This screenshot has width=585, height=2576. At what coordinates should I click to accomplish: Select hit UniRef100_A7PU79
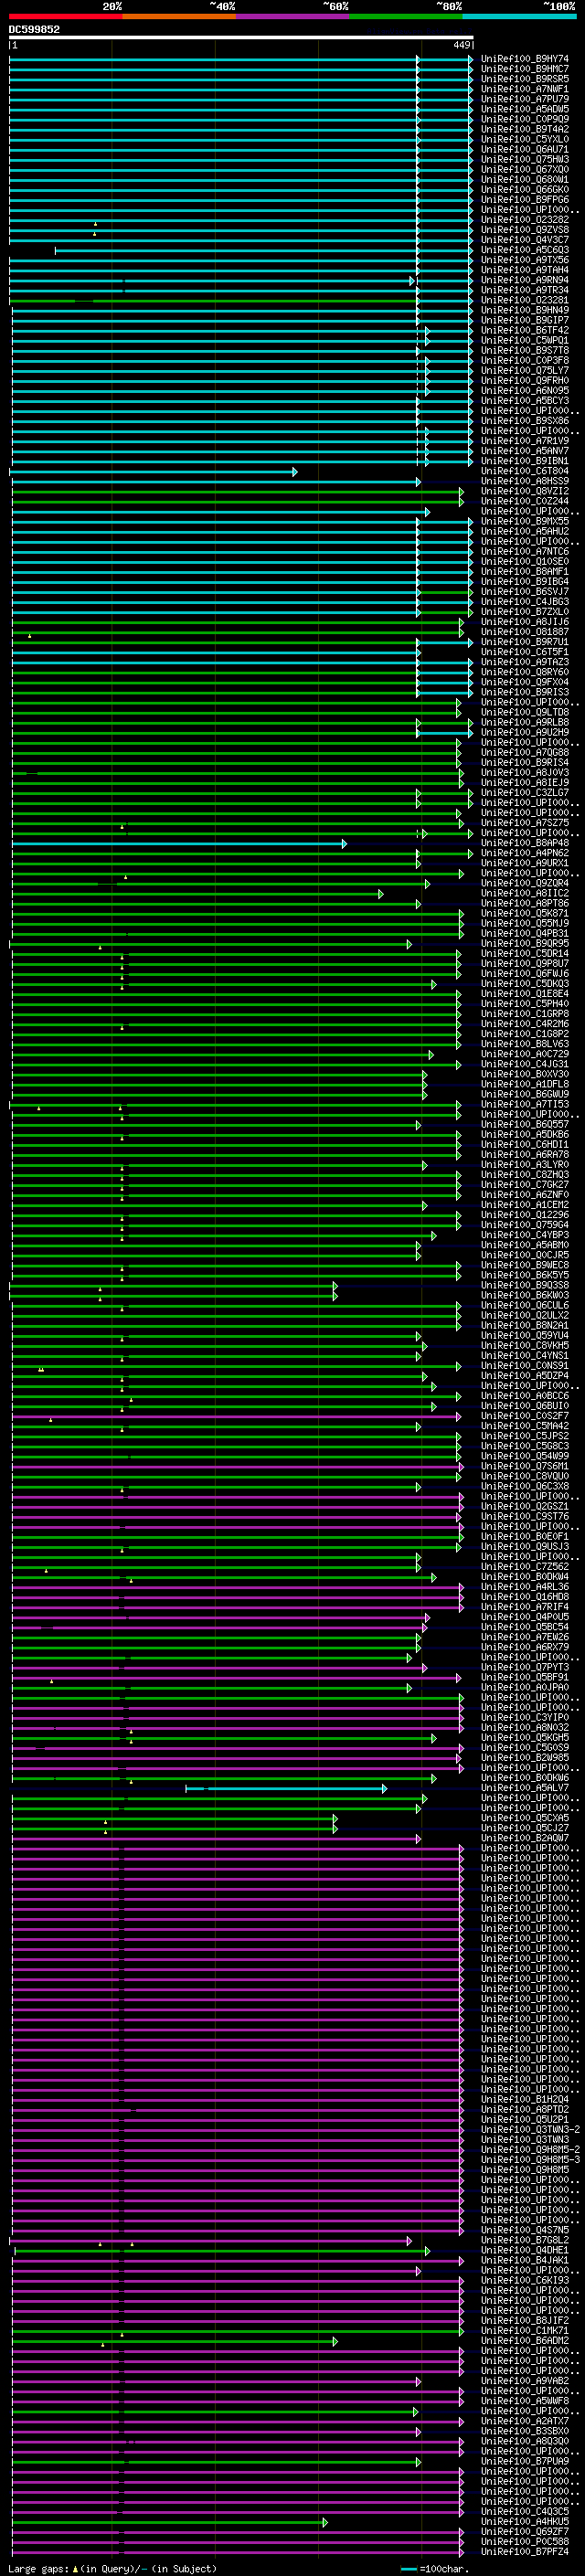click(525, 99)
